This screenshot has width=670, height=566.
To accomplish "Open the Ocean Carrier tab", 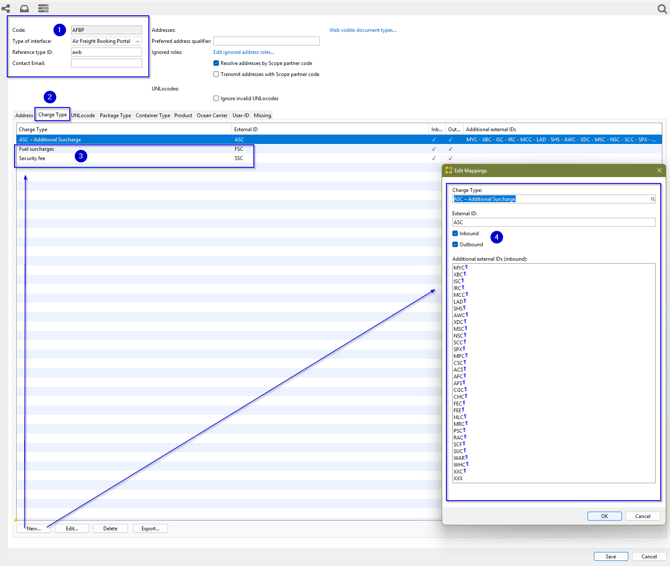I will coord(212,115).
